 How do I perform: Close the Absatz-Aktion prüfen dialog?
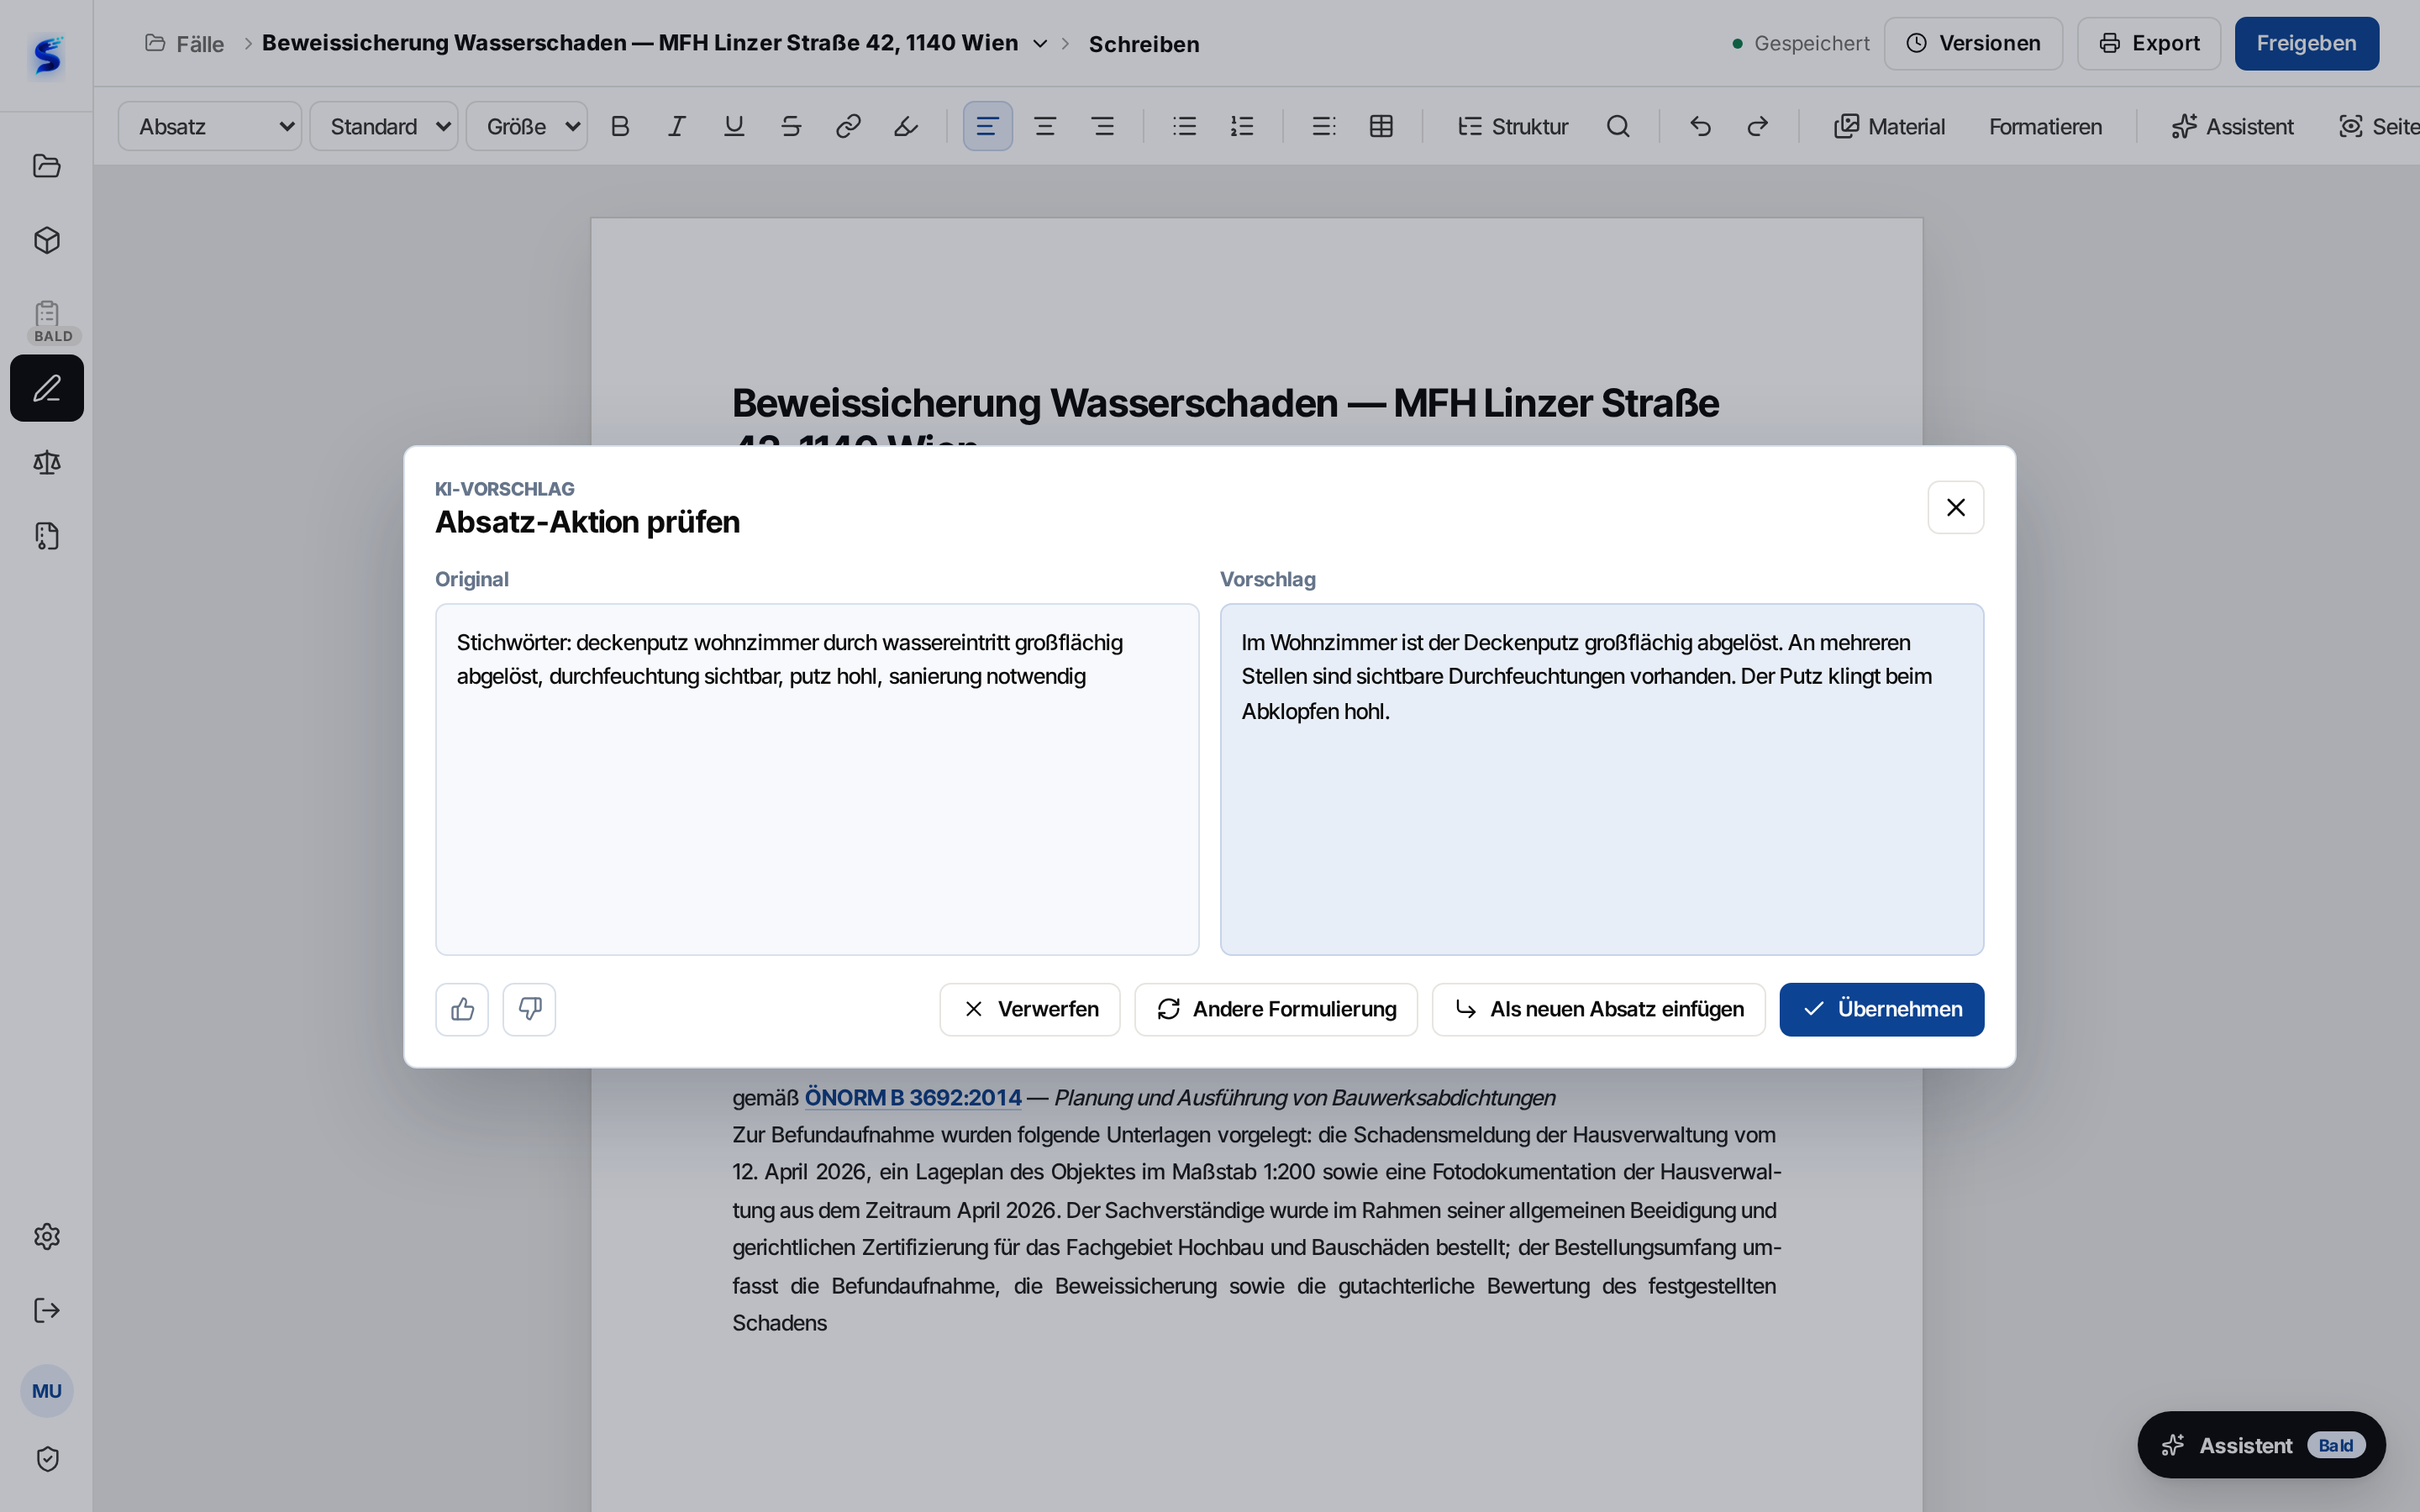point(1955,507)
